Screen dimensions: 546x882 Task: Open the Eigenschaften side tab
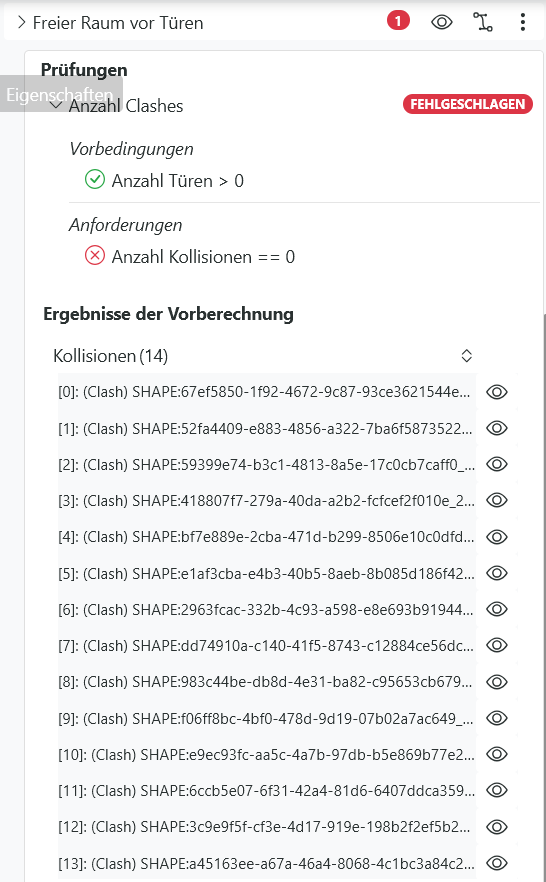61,94
